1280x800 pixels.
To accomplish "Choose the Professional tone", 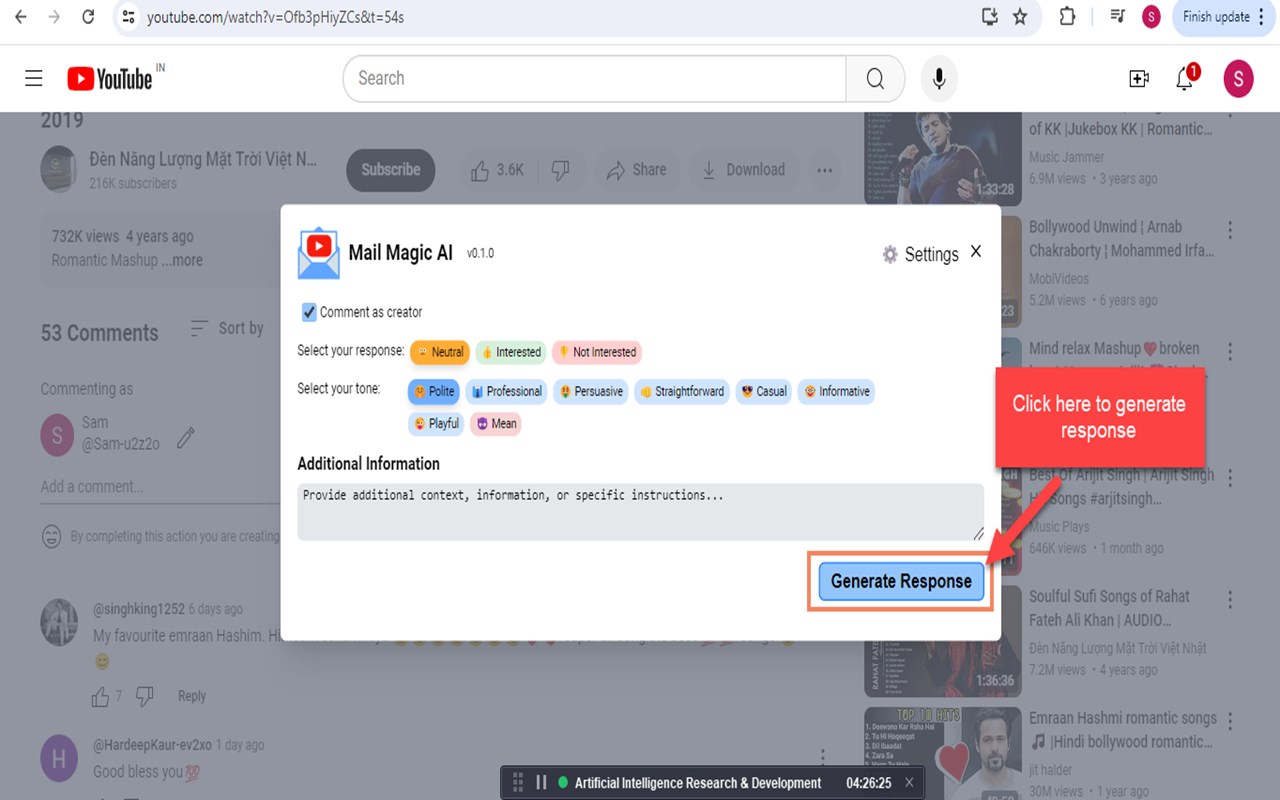I will 506,391.
